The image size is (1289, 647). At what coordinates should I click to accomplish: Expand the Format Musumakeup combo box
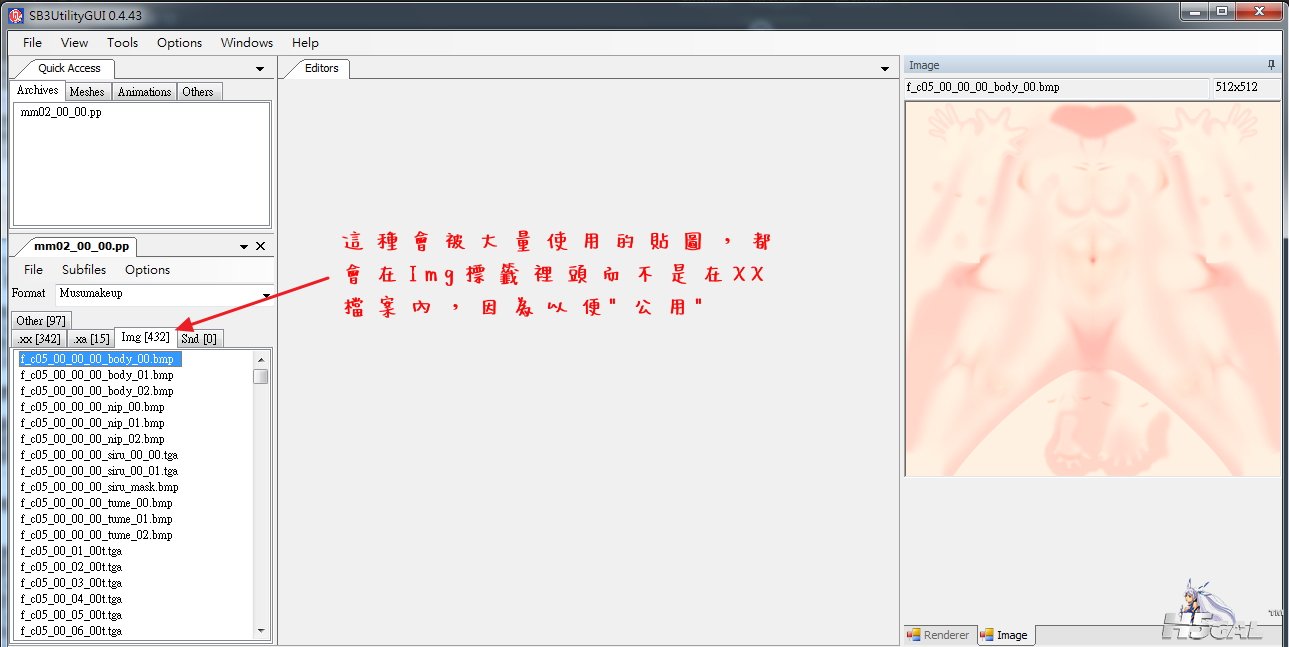pyautogui.click(x=266, y=295)
